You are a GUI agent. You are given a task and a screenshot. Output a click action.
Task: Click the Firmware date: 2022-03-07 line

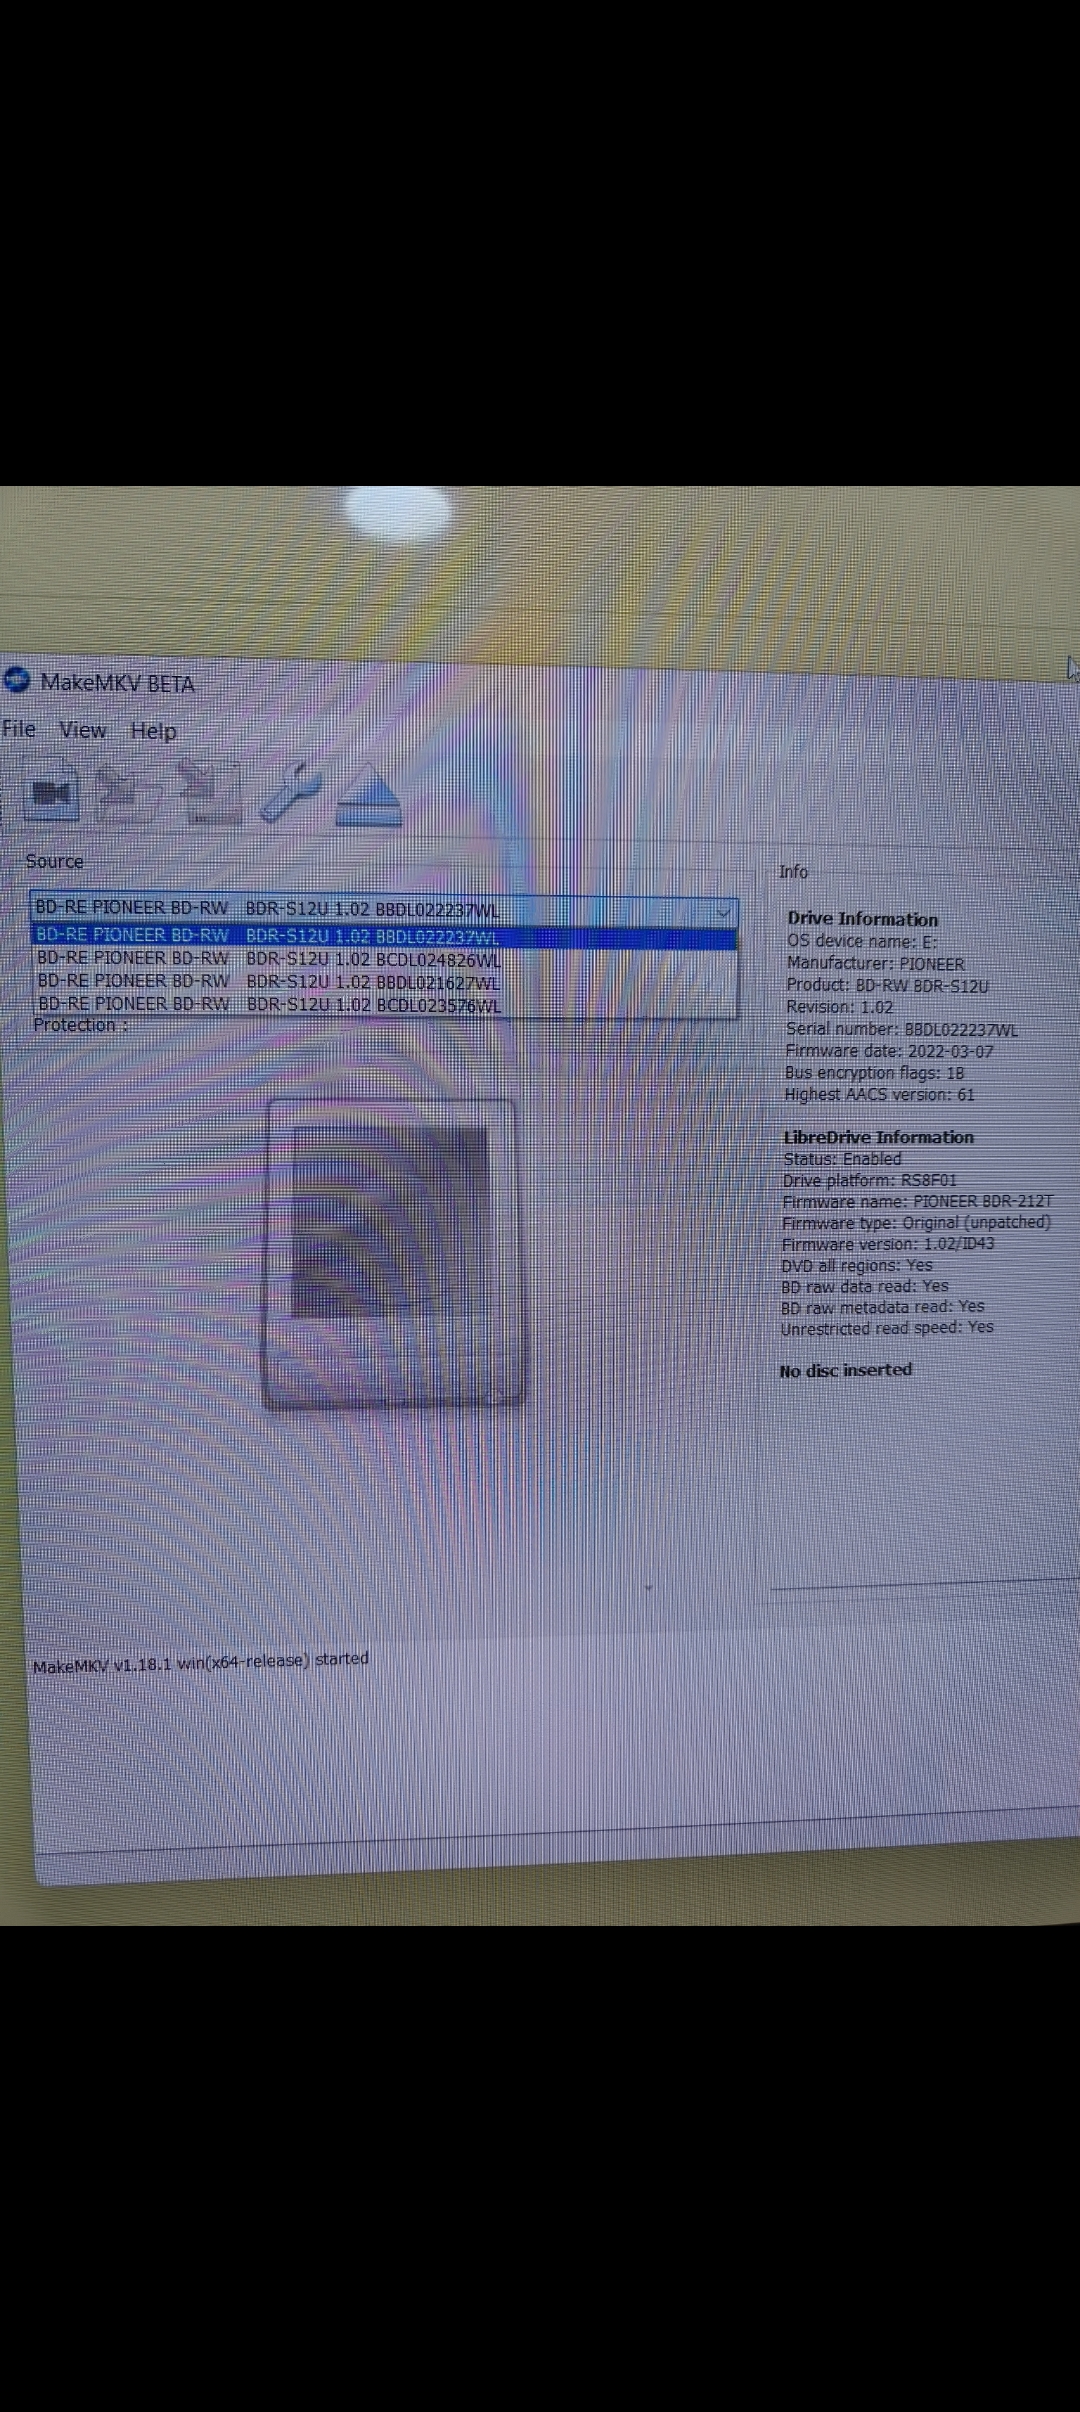coord(889,1051)
